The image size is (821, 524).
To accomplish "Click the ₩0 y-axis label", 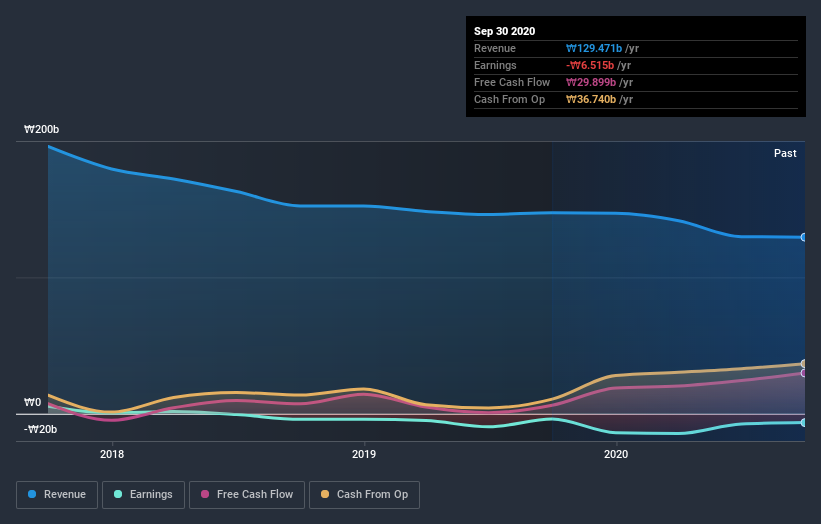I will click(x=32, y=403).
